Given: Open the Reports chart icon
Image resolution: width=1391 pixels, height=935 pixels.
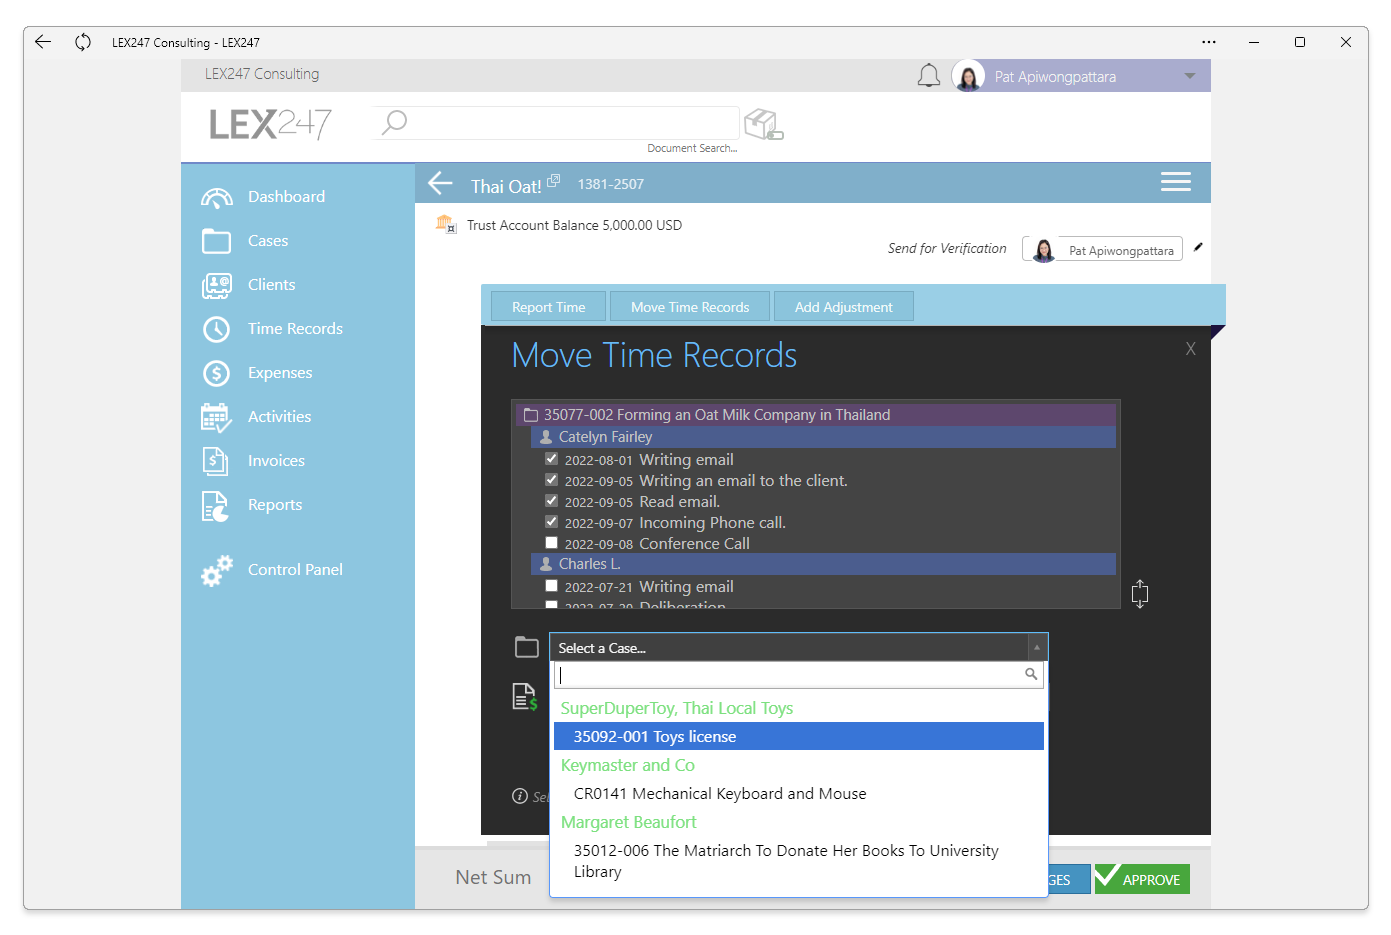Looking at the screenshot, I should coord(216,506).
